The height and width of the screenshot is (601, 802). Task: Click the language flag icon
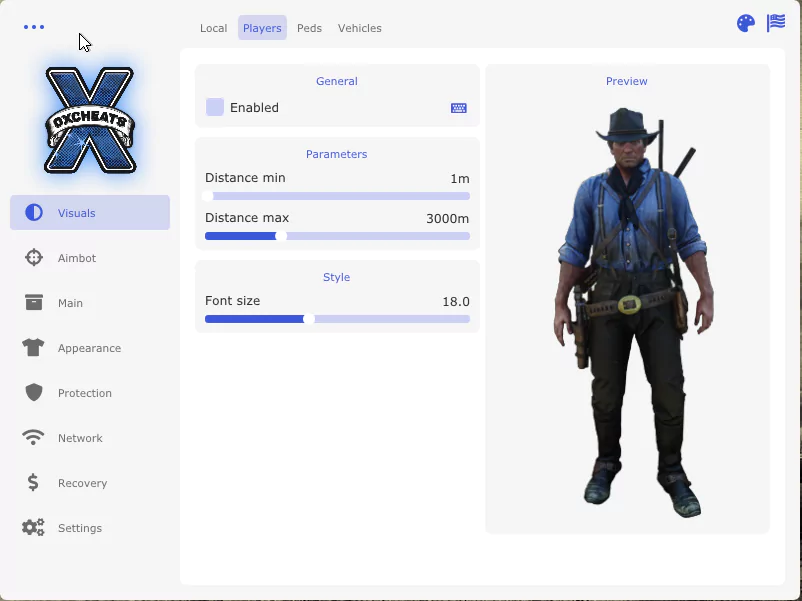tap(776, 23)
